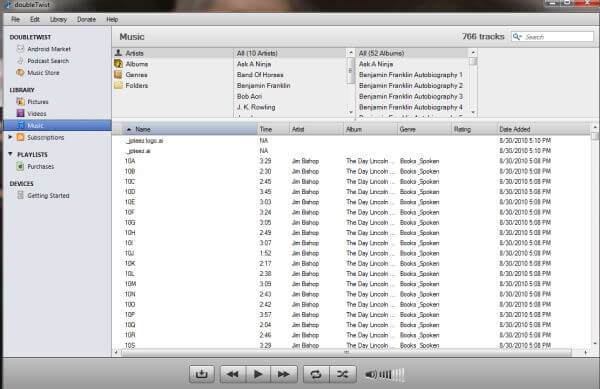This screenshot has height=389, width=600.
Task: Select J. K. Rowling artist
Action: click(x=256, y=107)
